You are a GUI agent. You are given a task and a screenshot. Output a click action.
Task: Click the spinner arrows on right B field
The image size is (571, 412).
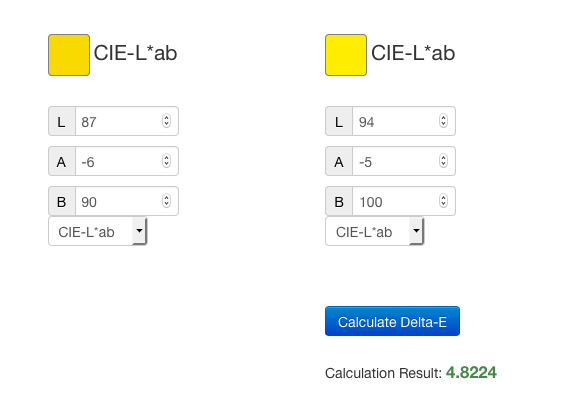(443, 201)
